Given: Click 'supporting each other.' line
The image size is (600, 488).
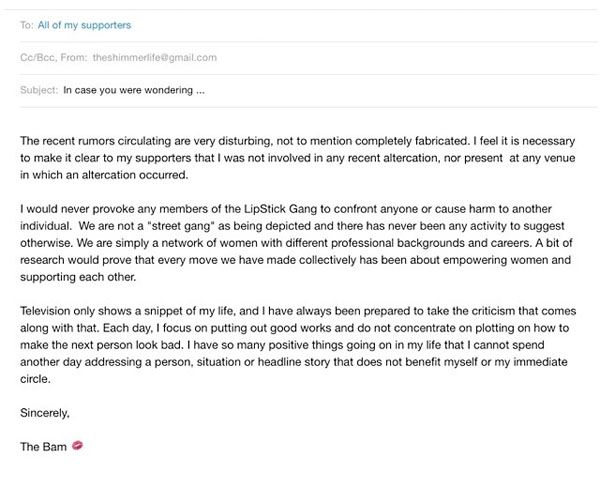Looking at the screenshot, I should 78,277.
